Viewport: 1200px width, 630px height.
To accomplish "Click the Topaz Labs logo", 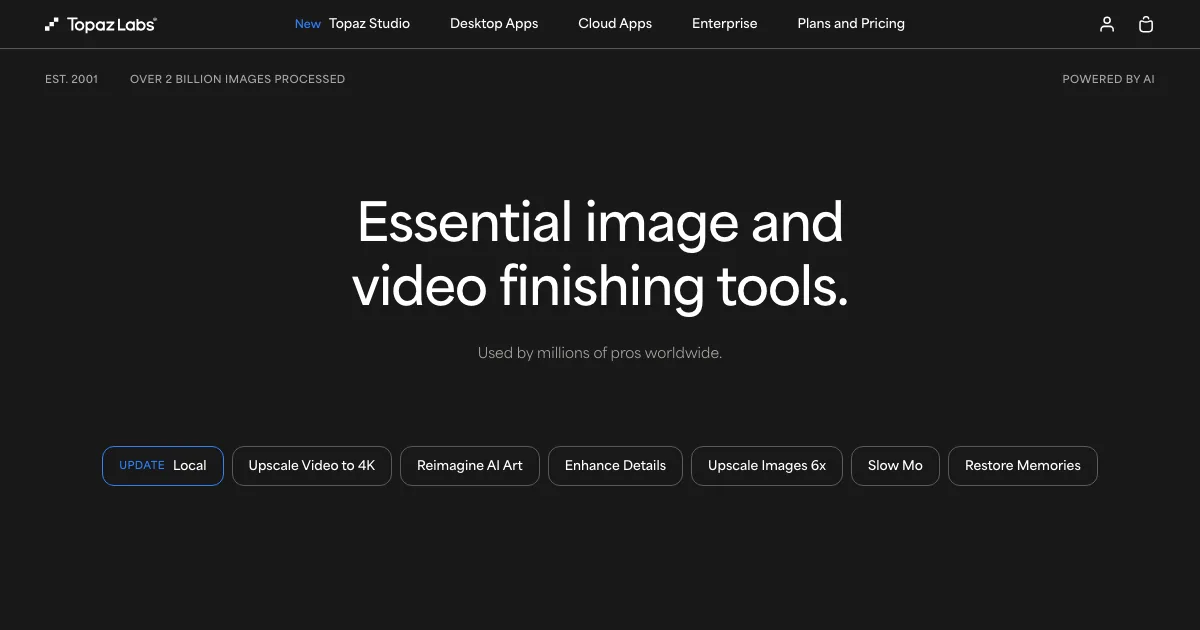I will click(x=101, y=24).
